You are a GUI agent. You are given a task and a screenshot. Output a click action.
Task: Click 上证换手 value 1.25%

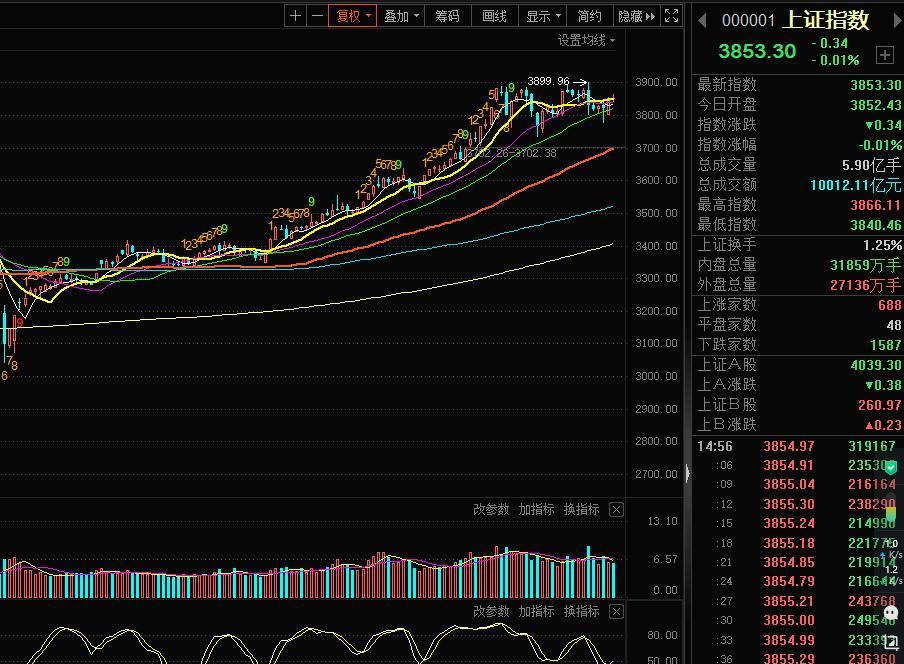[x=882, y=245]
